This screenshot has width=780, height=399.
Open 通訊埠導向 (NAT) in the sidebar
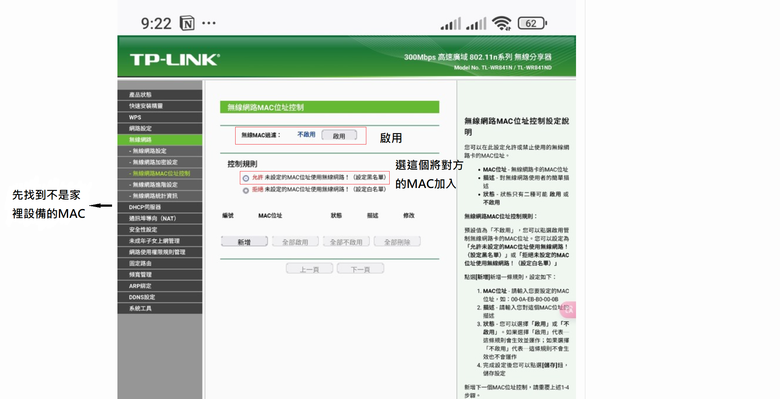click(x=160, y=218)
